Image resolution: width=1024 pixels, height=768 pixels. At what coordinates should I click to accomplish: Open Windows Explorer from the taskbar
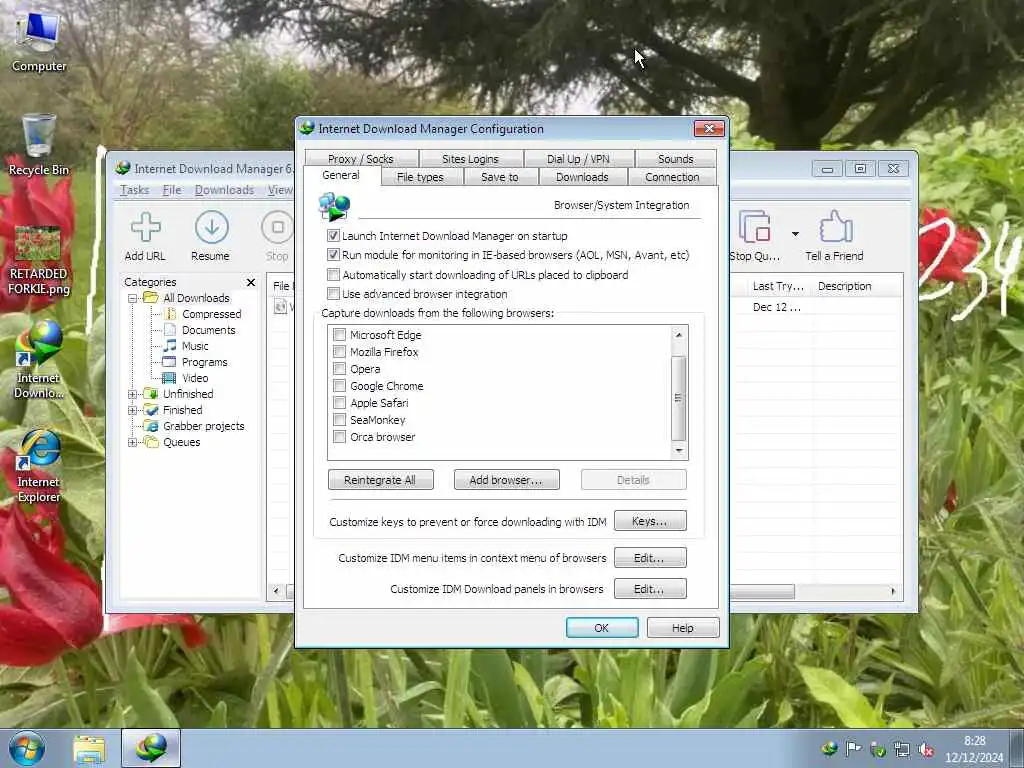click(x=89, y=748)
